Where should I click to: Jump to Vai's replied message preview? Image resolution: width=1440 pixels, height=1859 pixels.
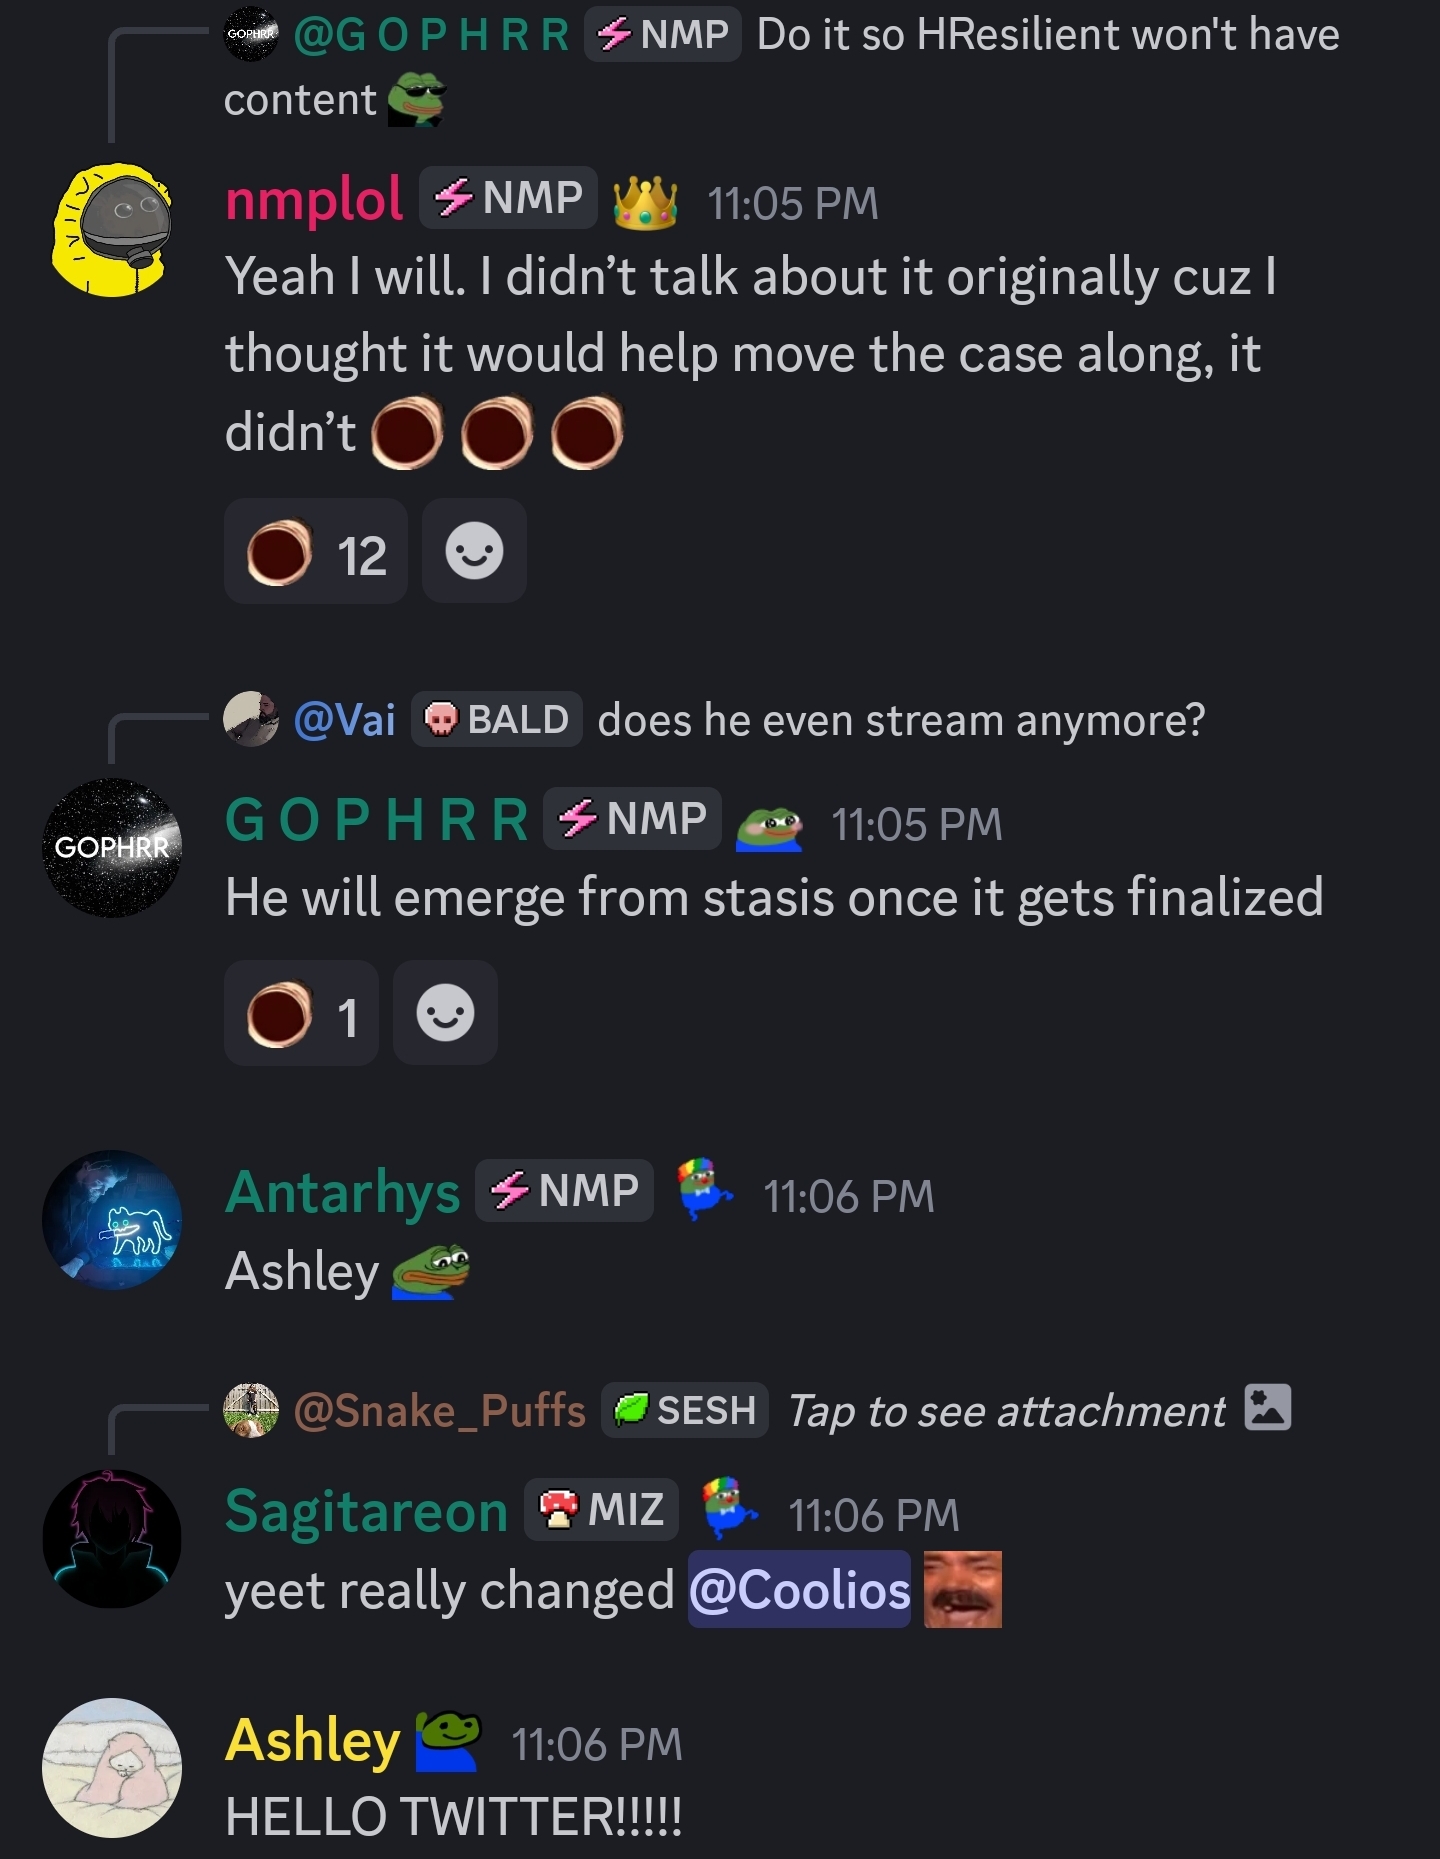click(714, 719)
